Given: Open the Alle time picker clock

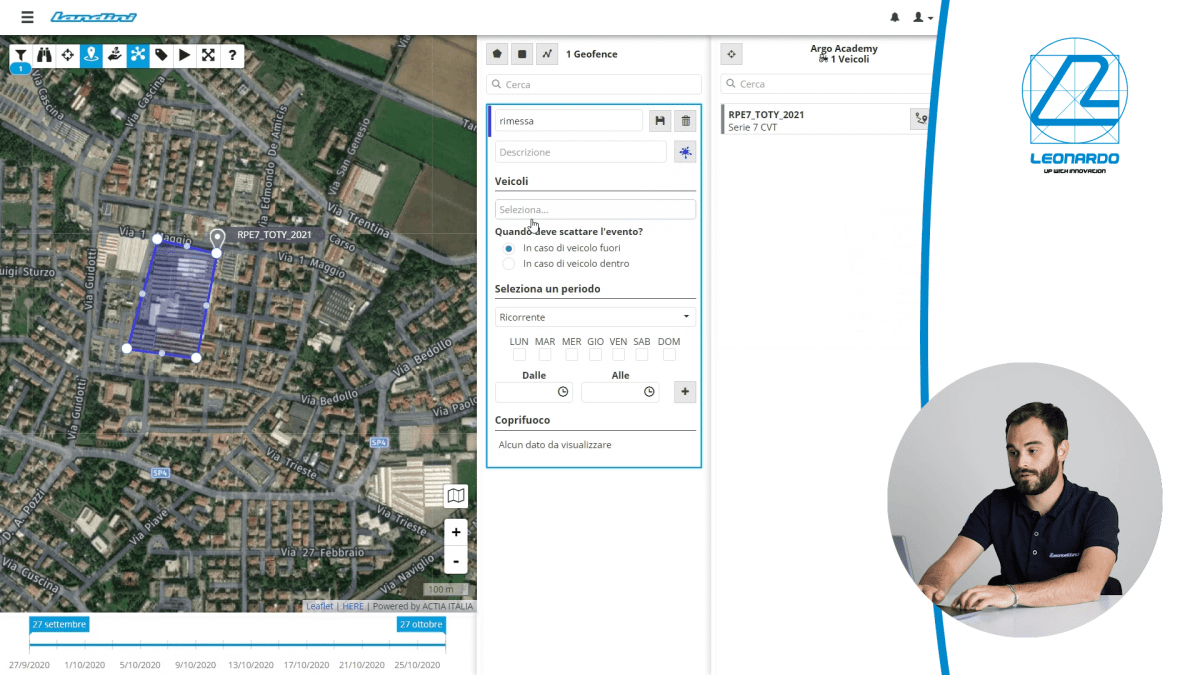Looking at the screenshot, I should [x=649, y=392].
